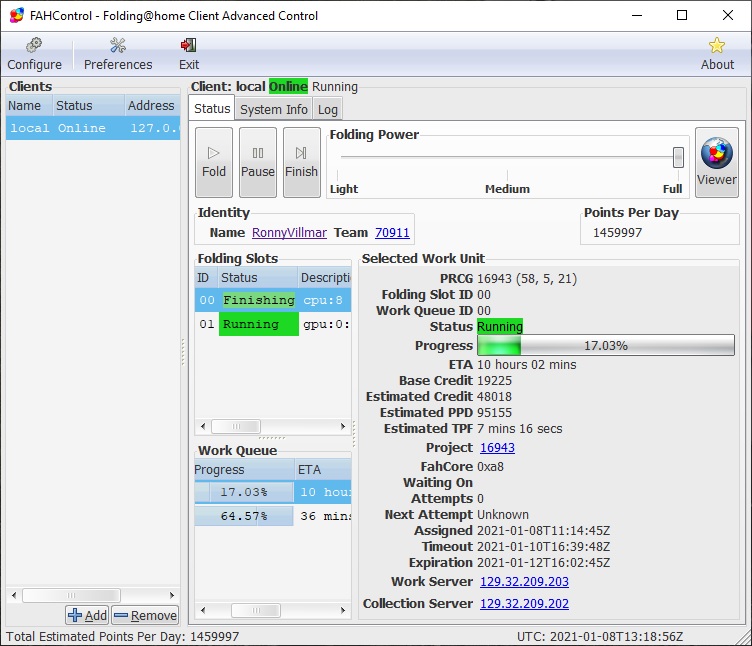Image resolution: width=752 pixels, height=646 pixels.
Task: Switch to the System Info tab
Action: pos(273,109)
